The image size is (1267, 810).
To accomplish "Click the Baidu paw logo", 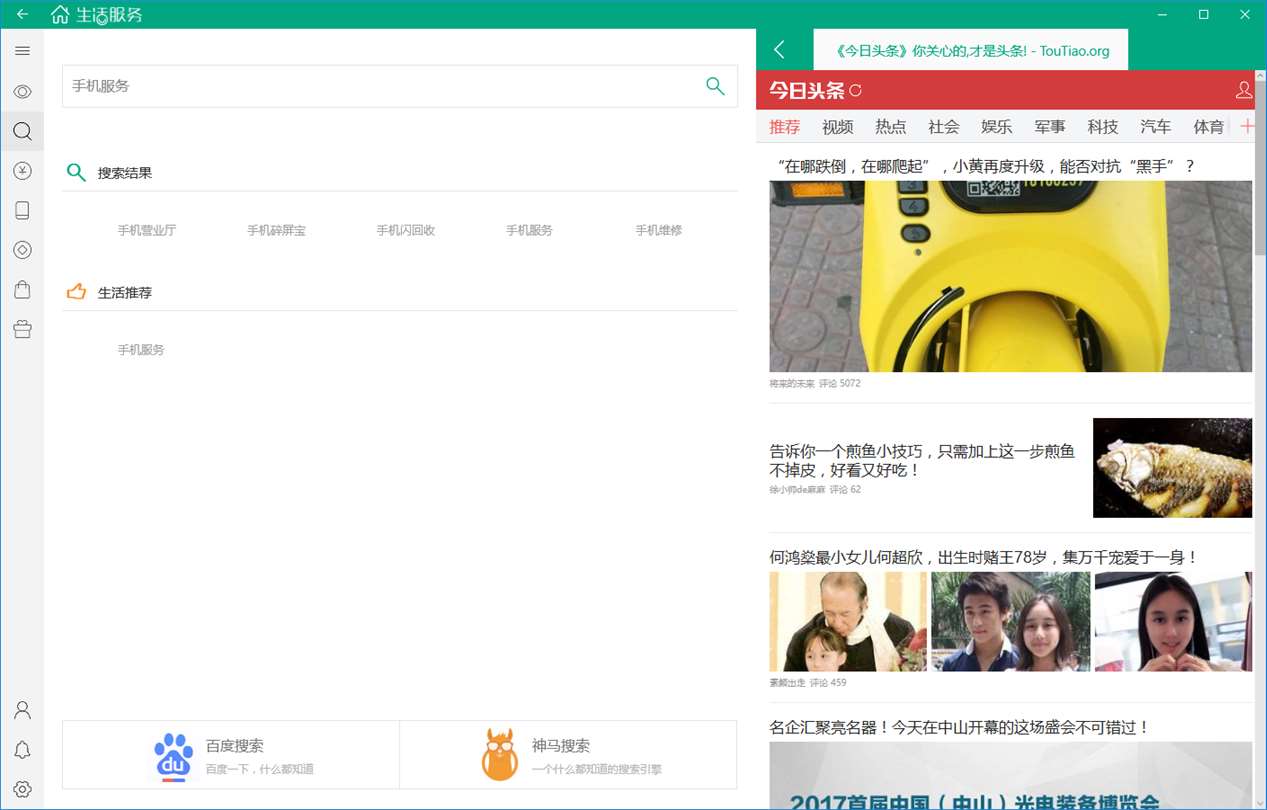I will (x=174, y=757).
